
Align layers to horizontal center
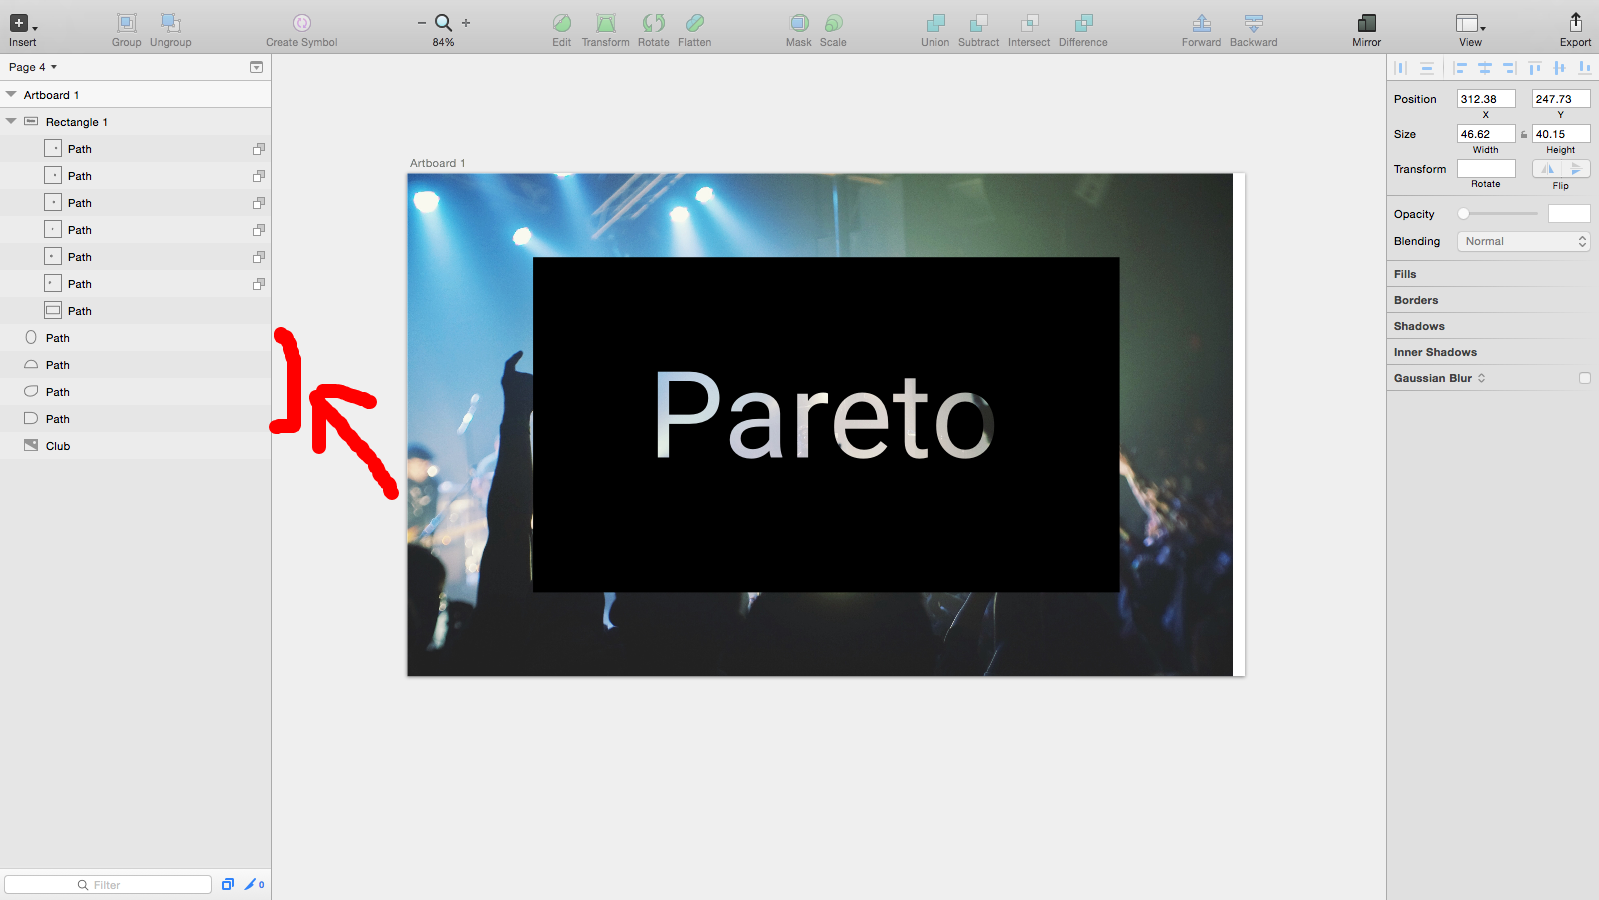click(1485, 68)
